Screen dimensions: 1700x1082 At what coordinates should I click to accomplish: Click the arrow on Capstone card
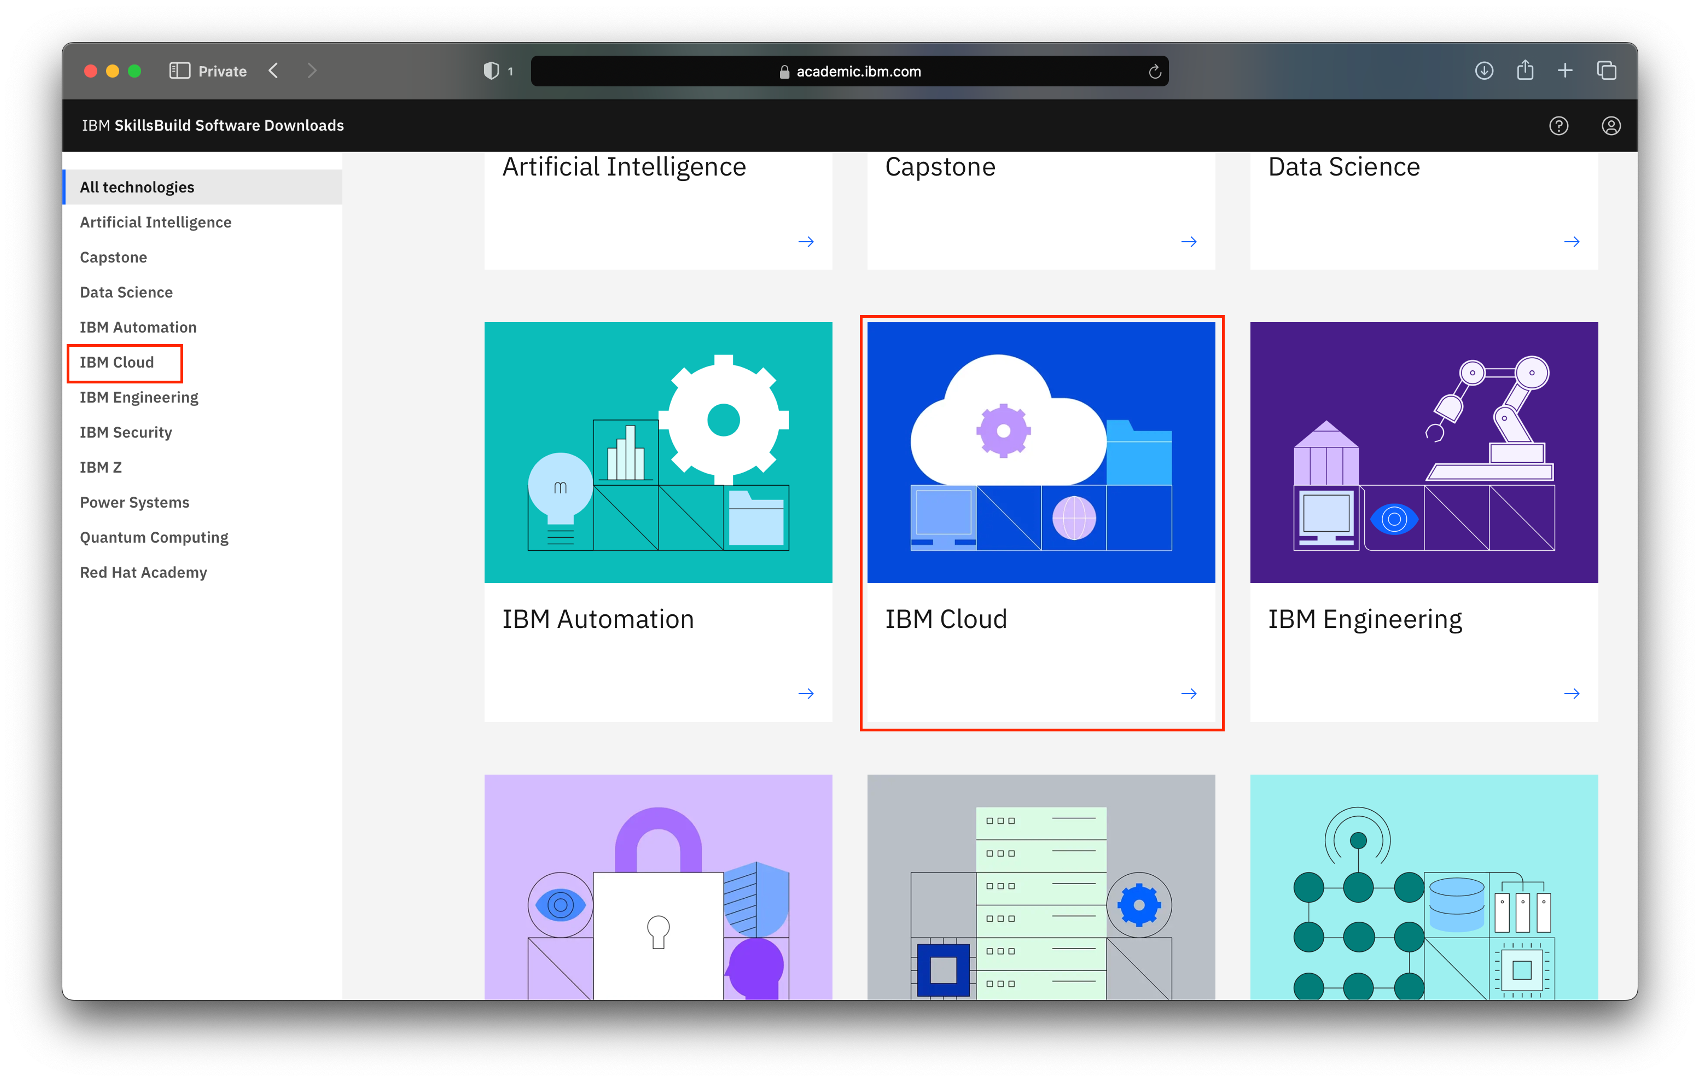(1189, 242)
